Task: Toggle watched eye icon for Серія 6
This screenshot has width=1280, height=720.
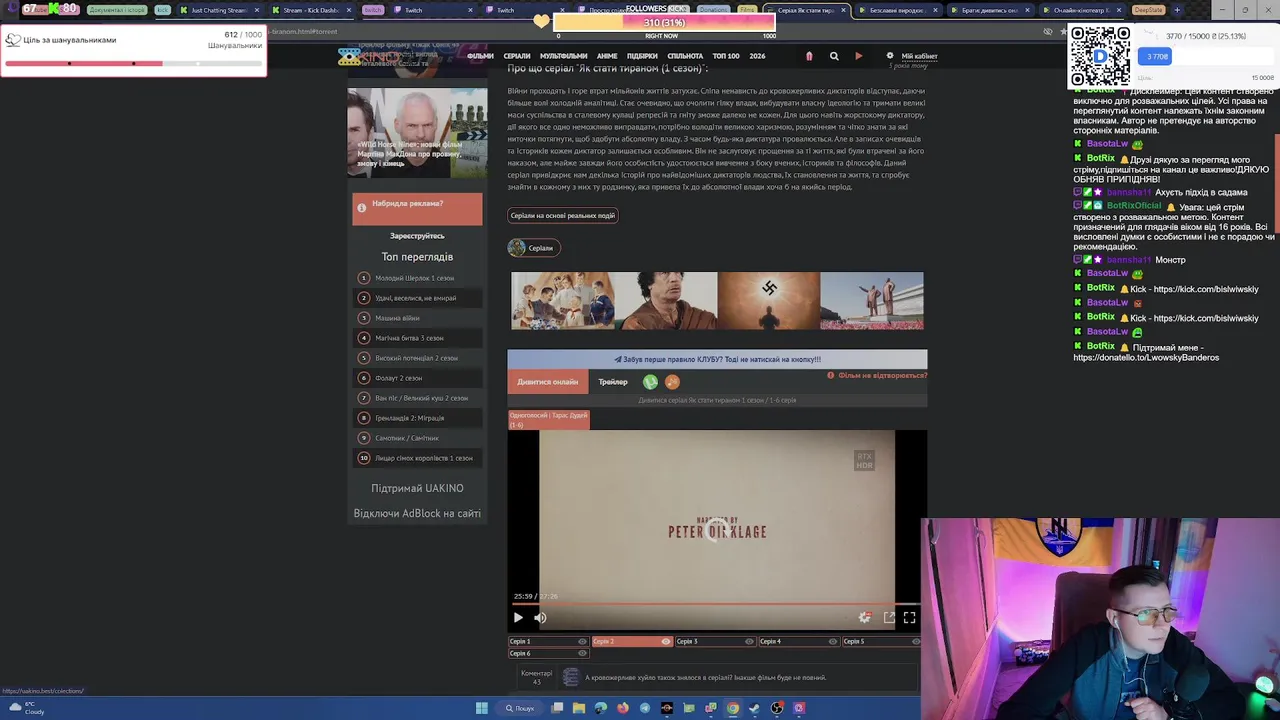Action: (x=582, y=653)
